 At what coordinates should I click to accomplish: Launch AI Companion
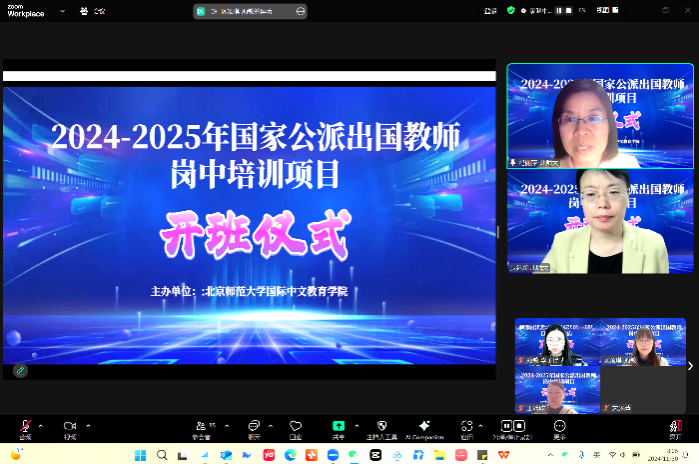[424, 426]
